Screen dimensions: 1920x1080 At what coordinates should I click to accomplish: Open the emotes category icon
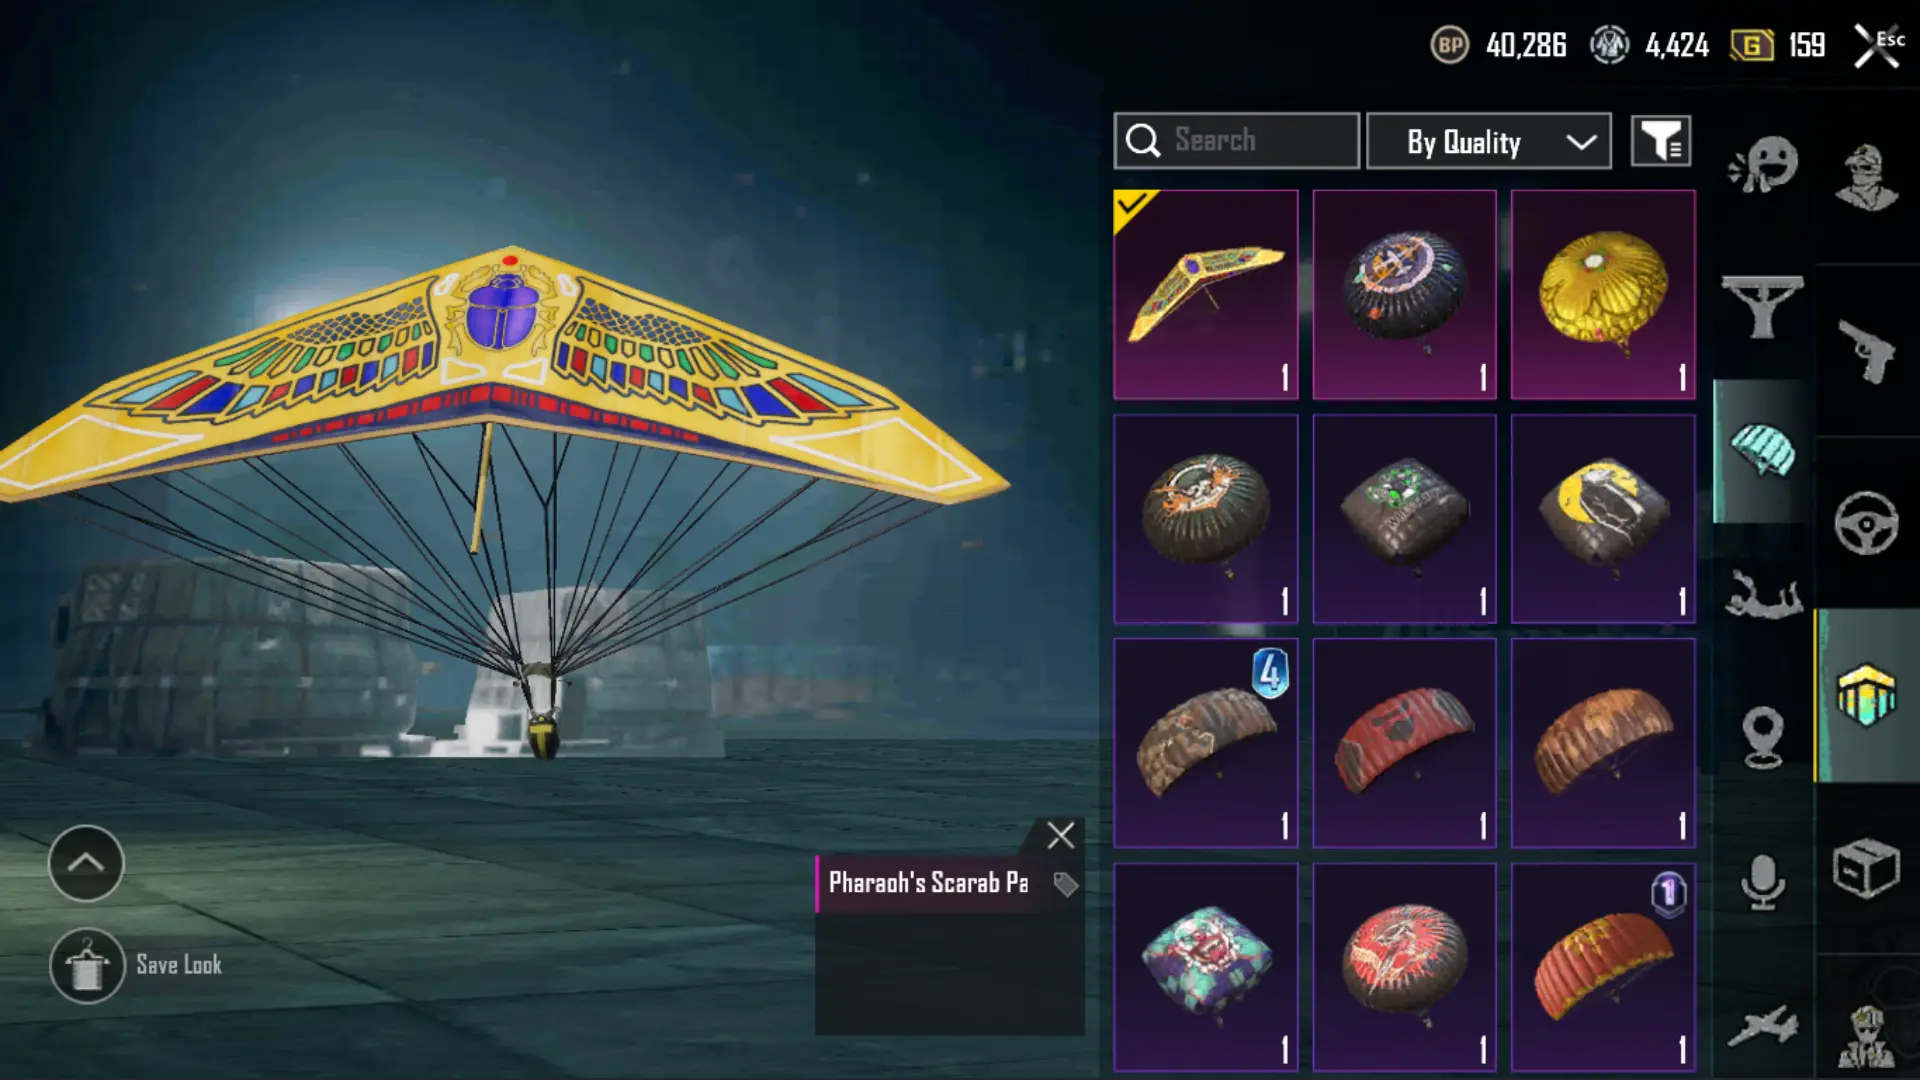pos(1763,165)
